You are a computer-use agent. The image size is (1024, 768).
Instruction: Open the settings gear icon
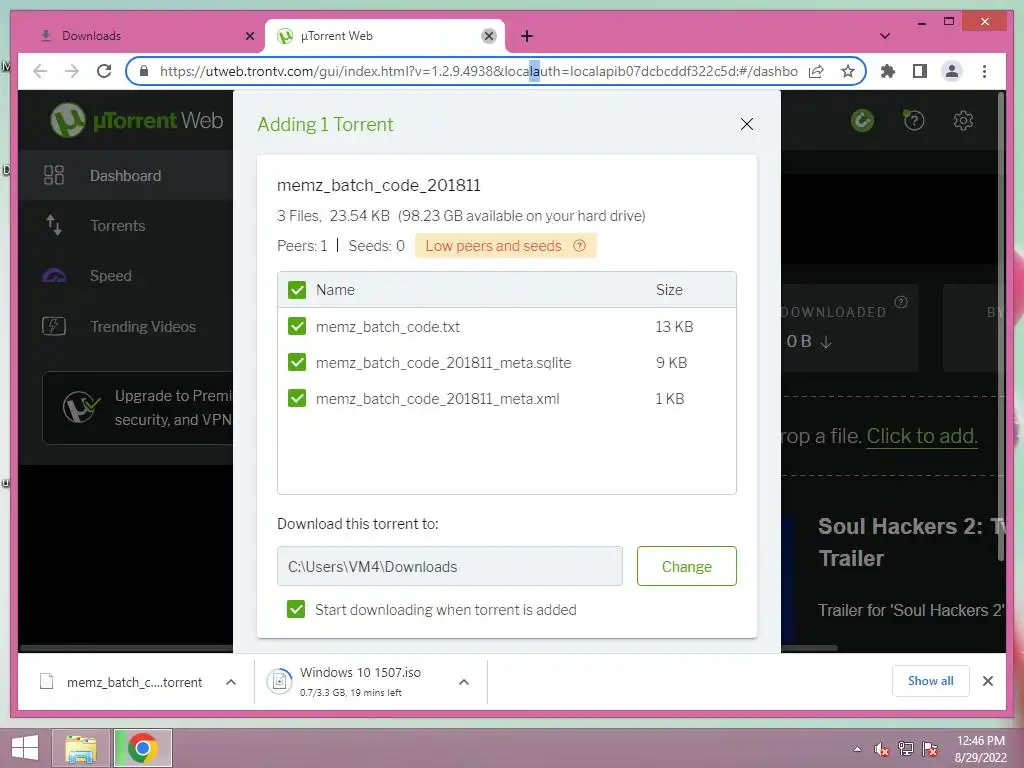pos(963,120)
